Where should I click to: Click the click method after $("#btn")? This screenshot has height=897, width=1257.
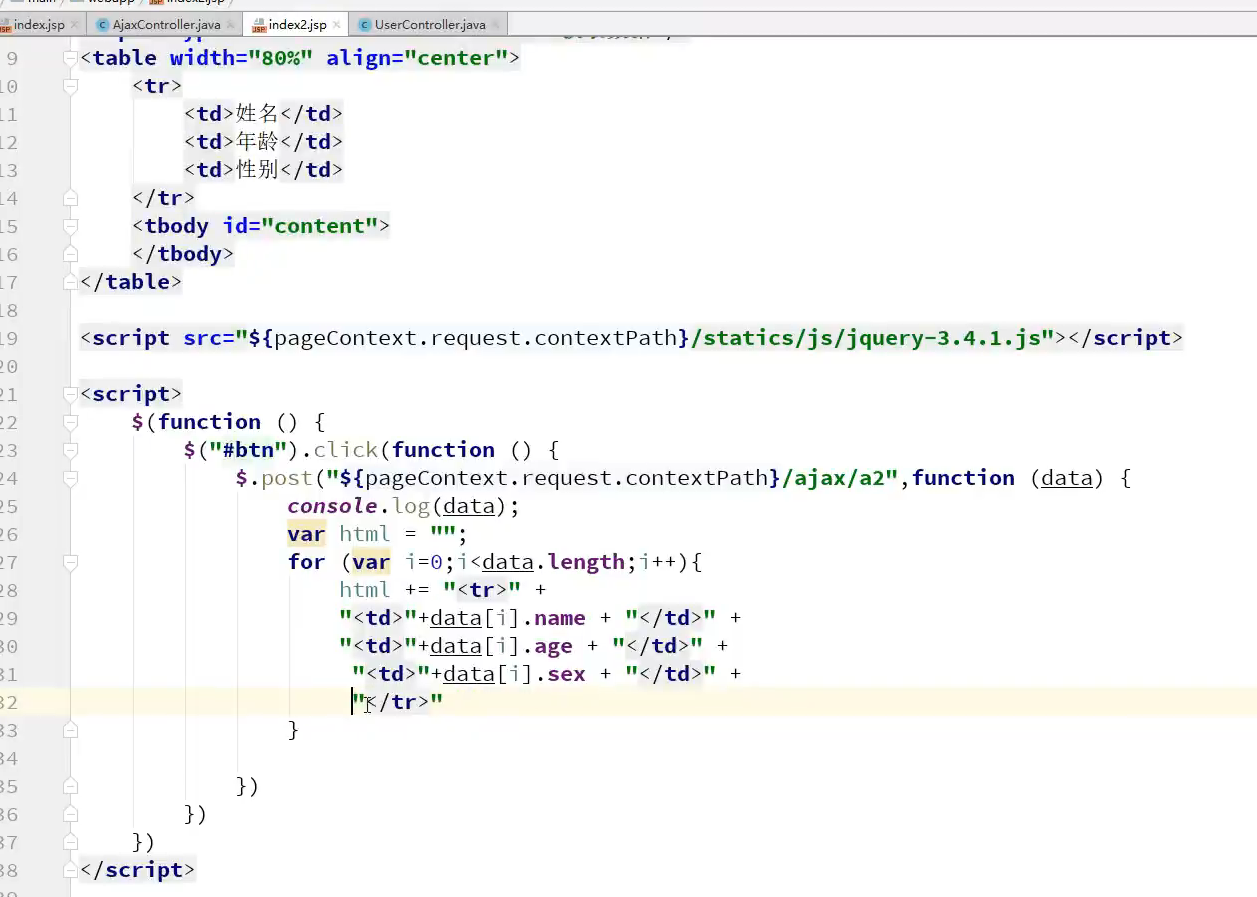pyautogui.click(x=346, y=450)
